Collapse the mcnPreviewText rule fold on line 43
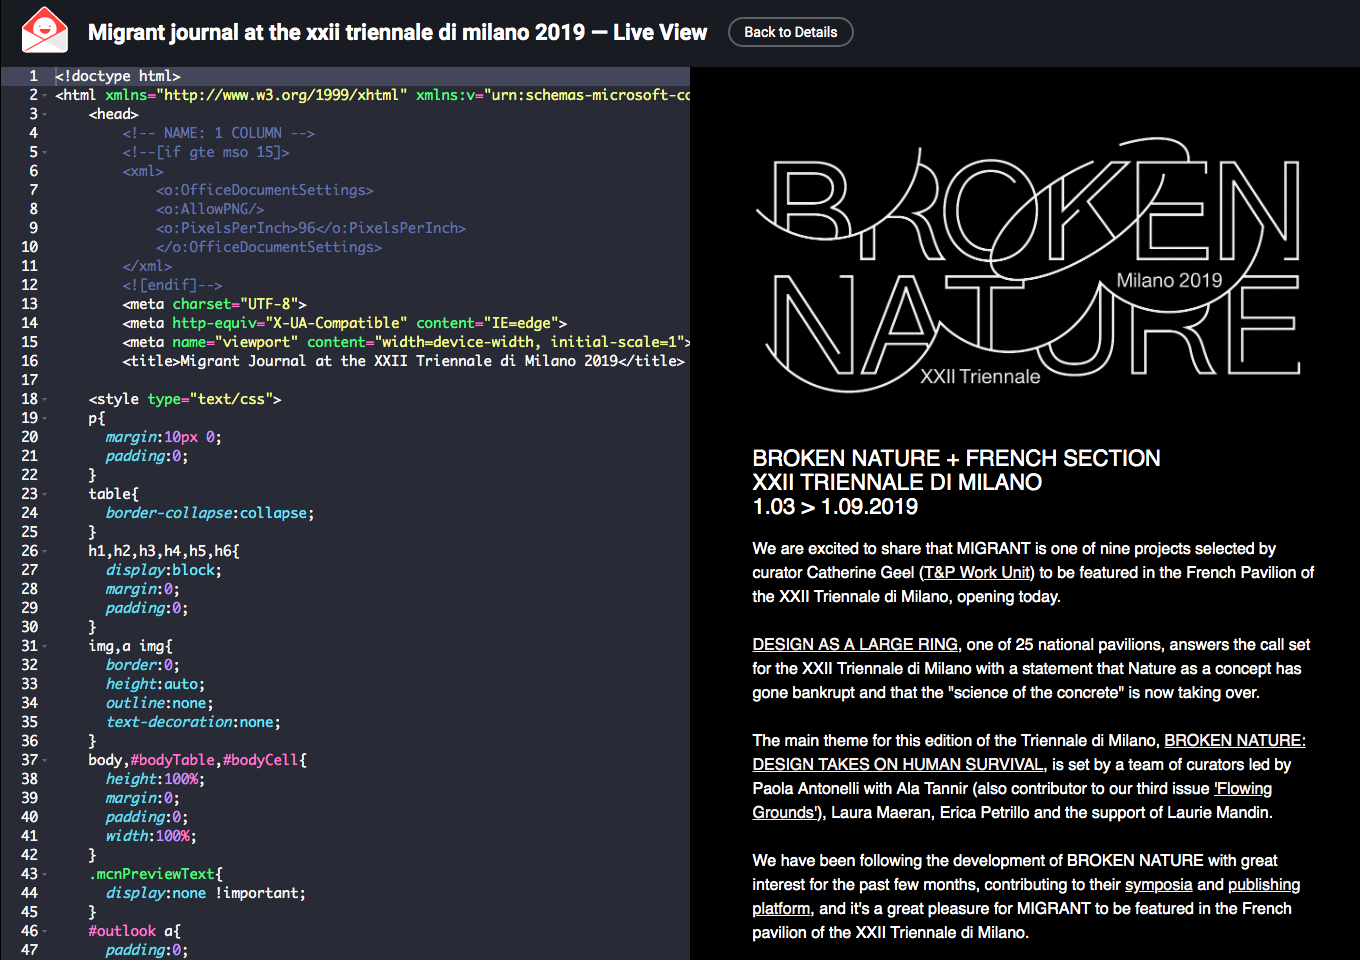 [x=45, y=874]
